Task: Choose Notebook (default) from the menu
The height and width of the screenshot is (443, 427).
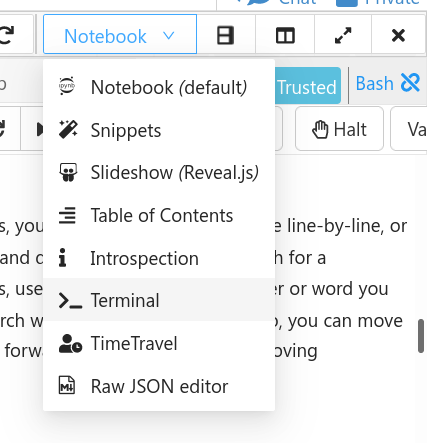Action: pyautogui.click(x=159, y=88)
